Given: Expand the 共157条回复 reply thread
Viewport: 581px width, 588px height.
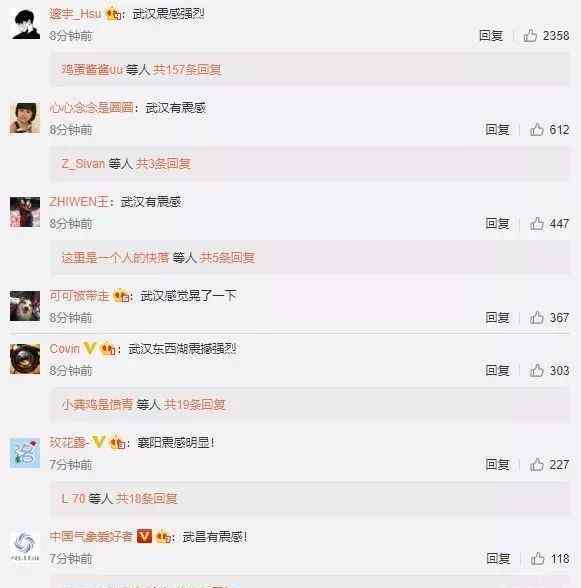Looking at the screenshot, I should tap(187, 70).
